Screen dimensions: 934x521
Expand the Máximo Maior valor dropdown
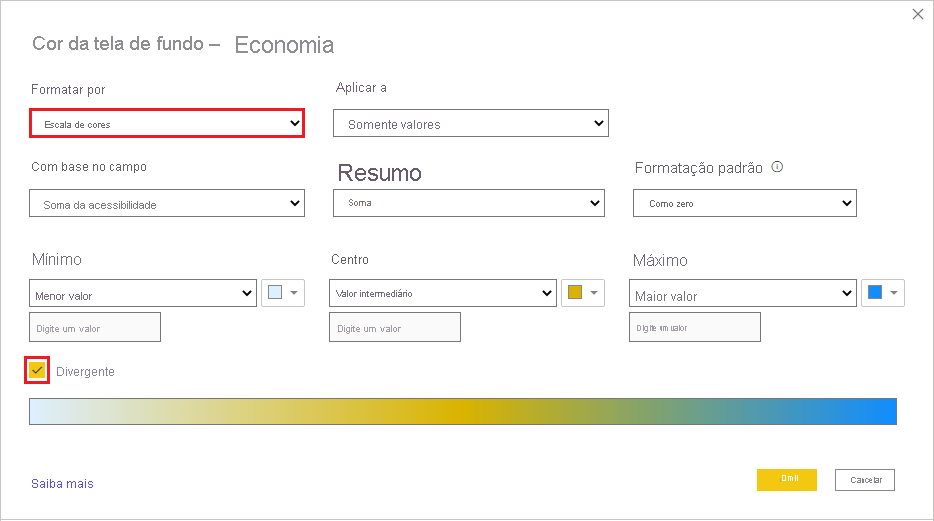click(743, 295)
